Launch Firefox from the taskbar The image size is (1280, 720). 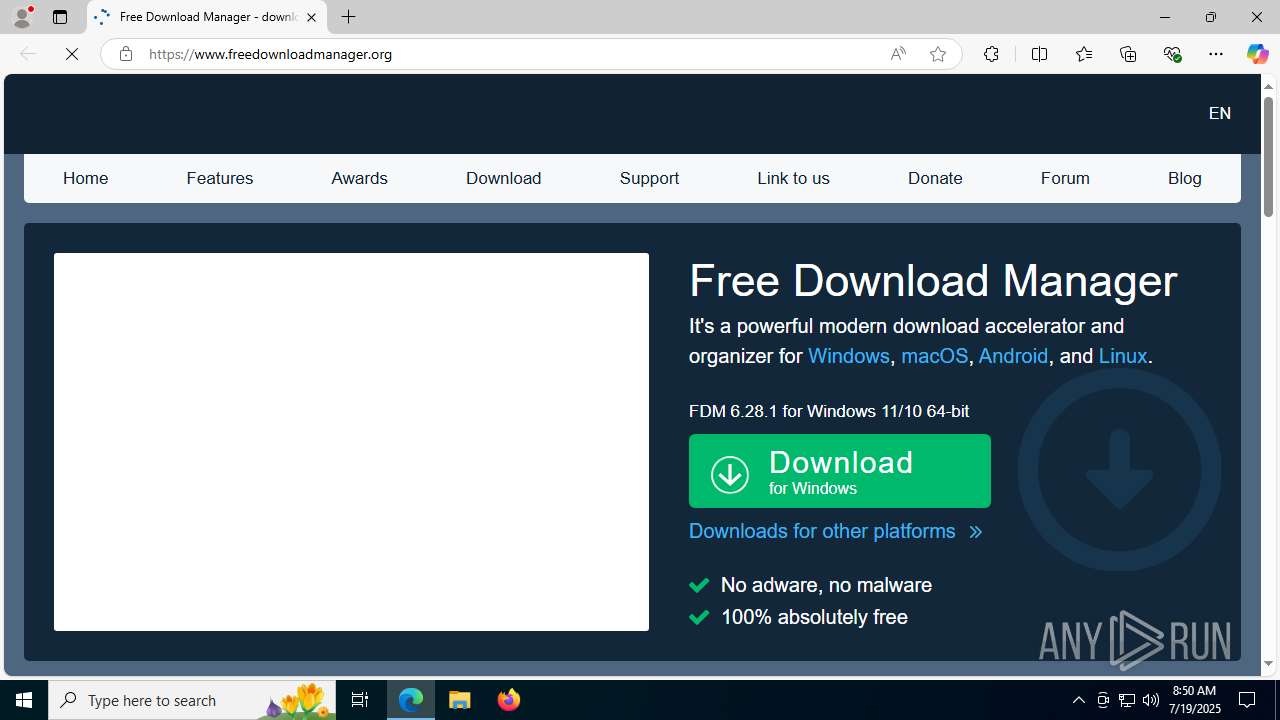pyautogui.click(x=509, y=700)
